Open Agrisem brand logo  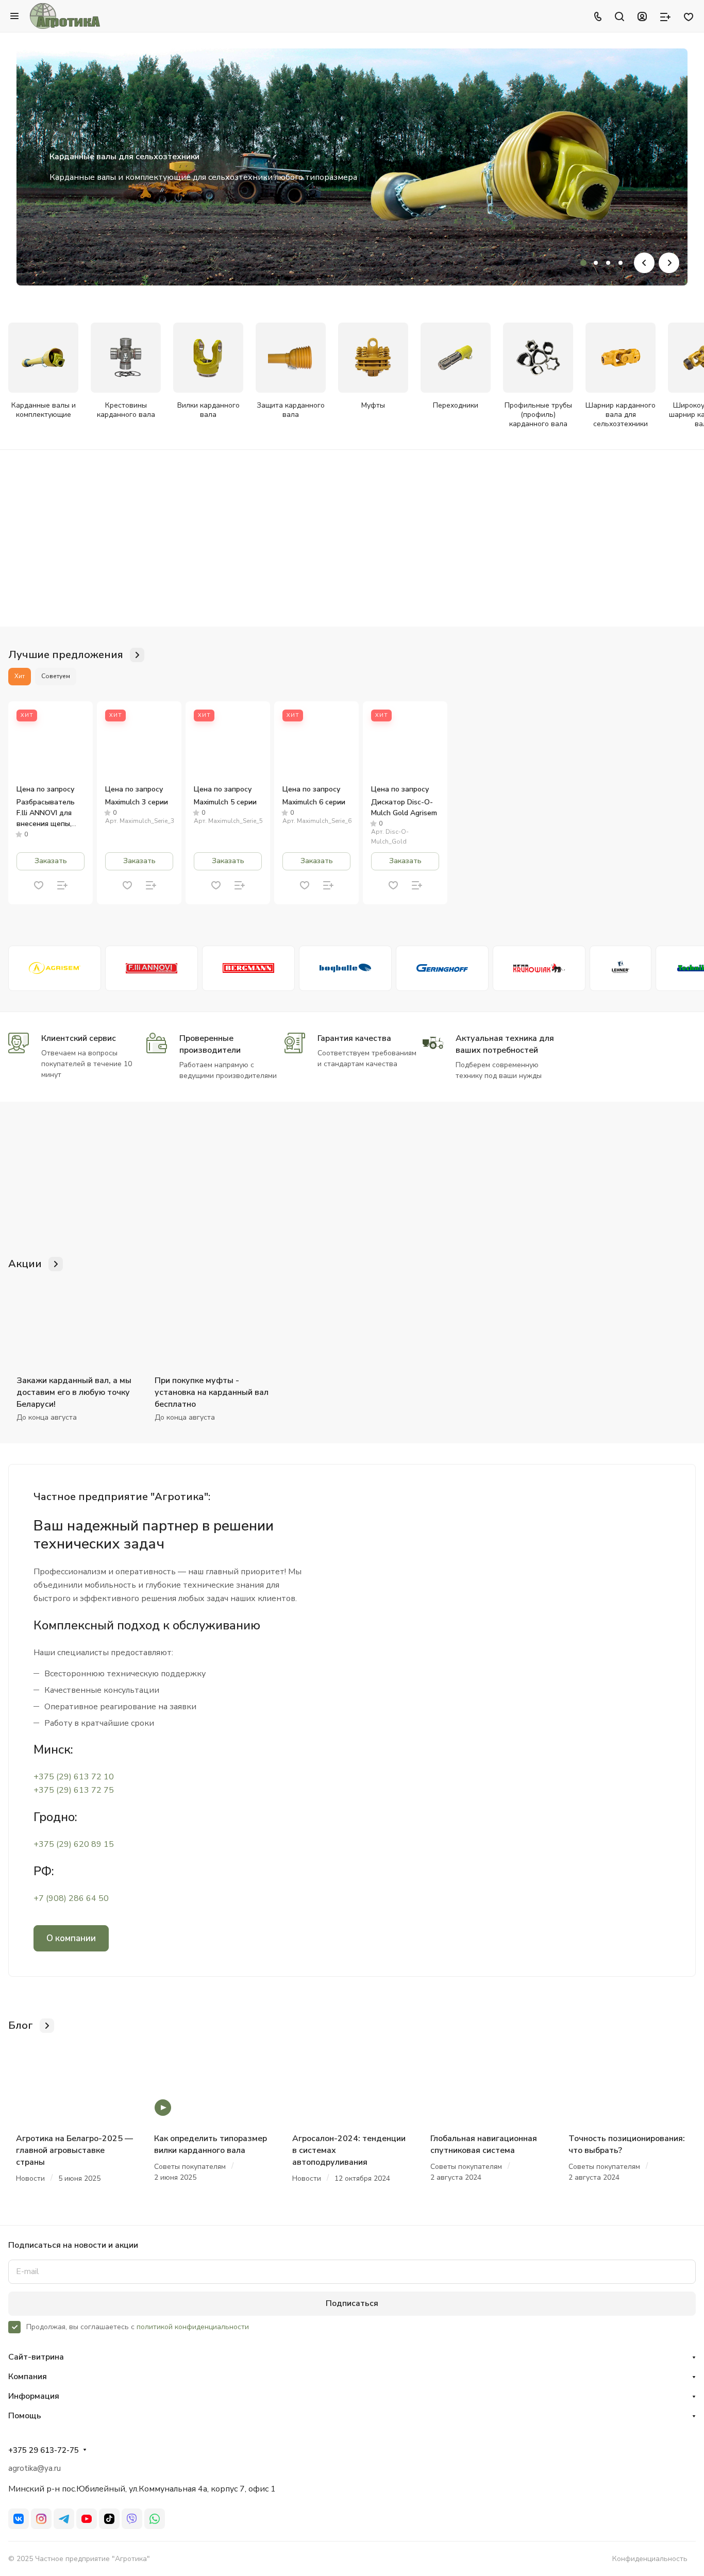(55, 968)
